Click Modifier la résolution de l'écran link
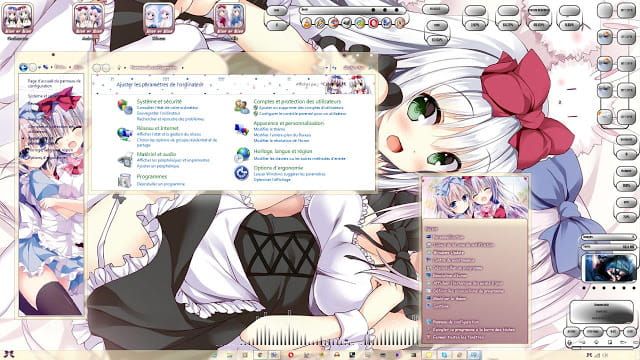Viewport: 640px width, 360px height. click(x=281, y=140)
